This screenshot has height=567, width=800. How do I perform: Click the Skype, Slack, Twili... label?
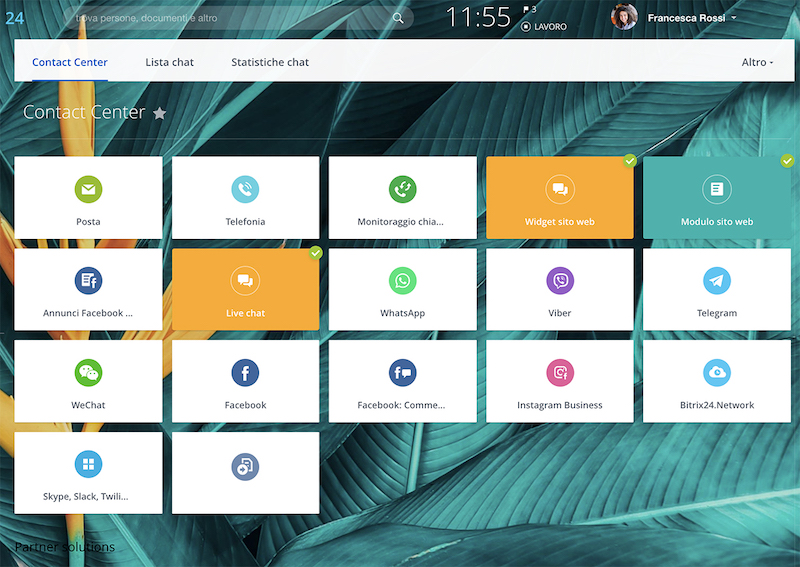pyautogui.click(x=86, y=497)
